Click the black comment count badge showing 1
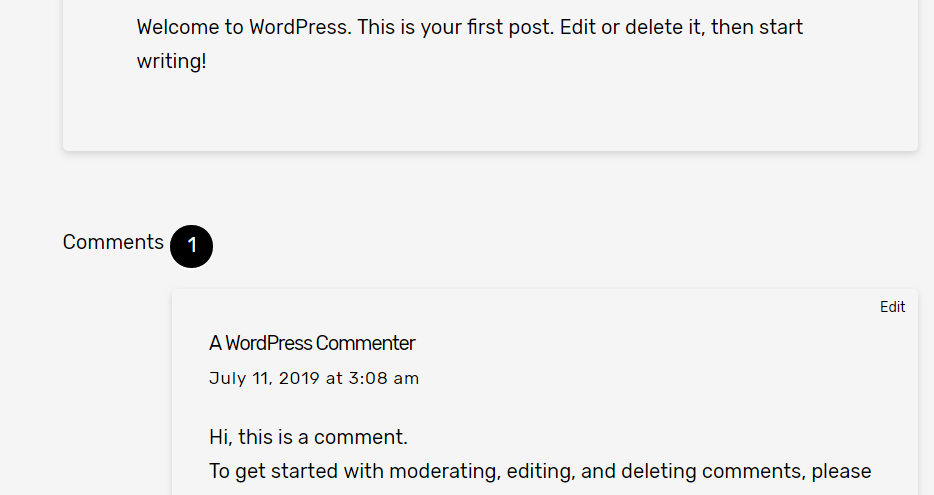 pyautogui.click(x=191, y=246)
